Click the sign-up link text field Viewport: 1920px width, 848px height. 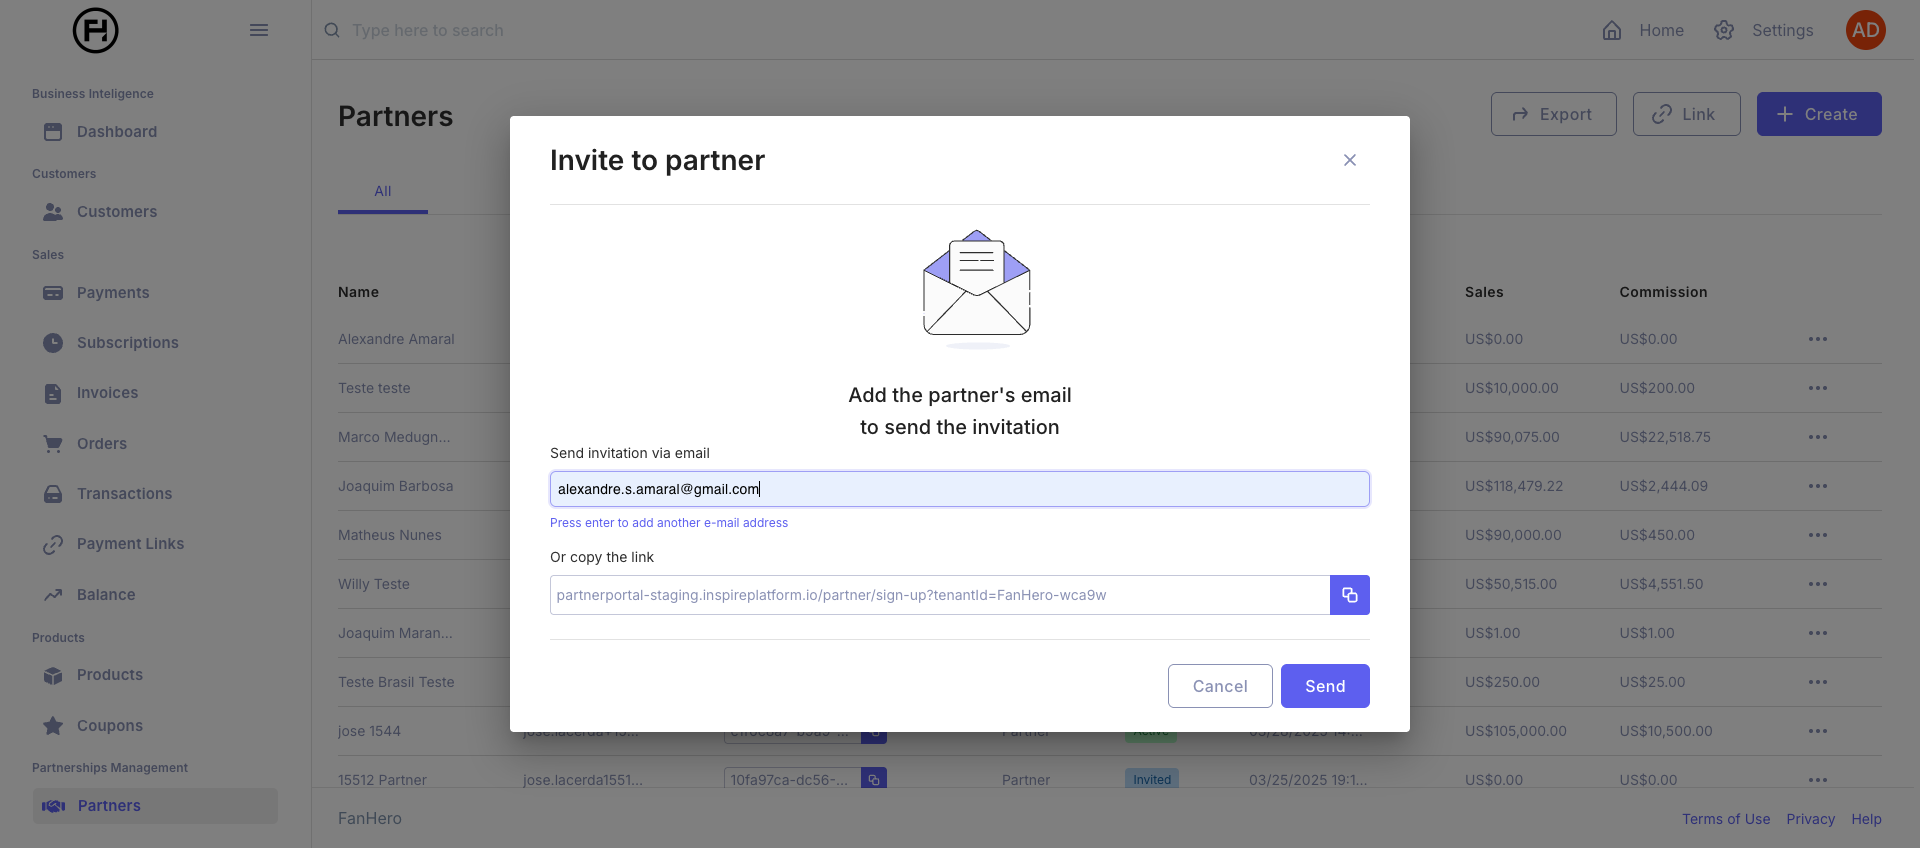940,595
